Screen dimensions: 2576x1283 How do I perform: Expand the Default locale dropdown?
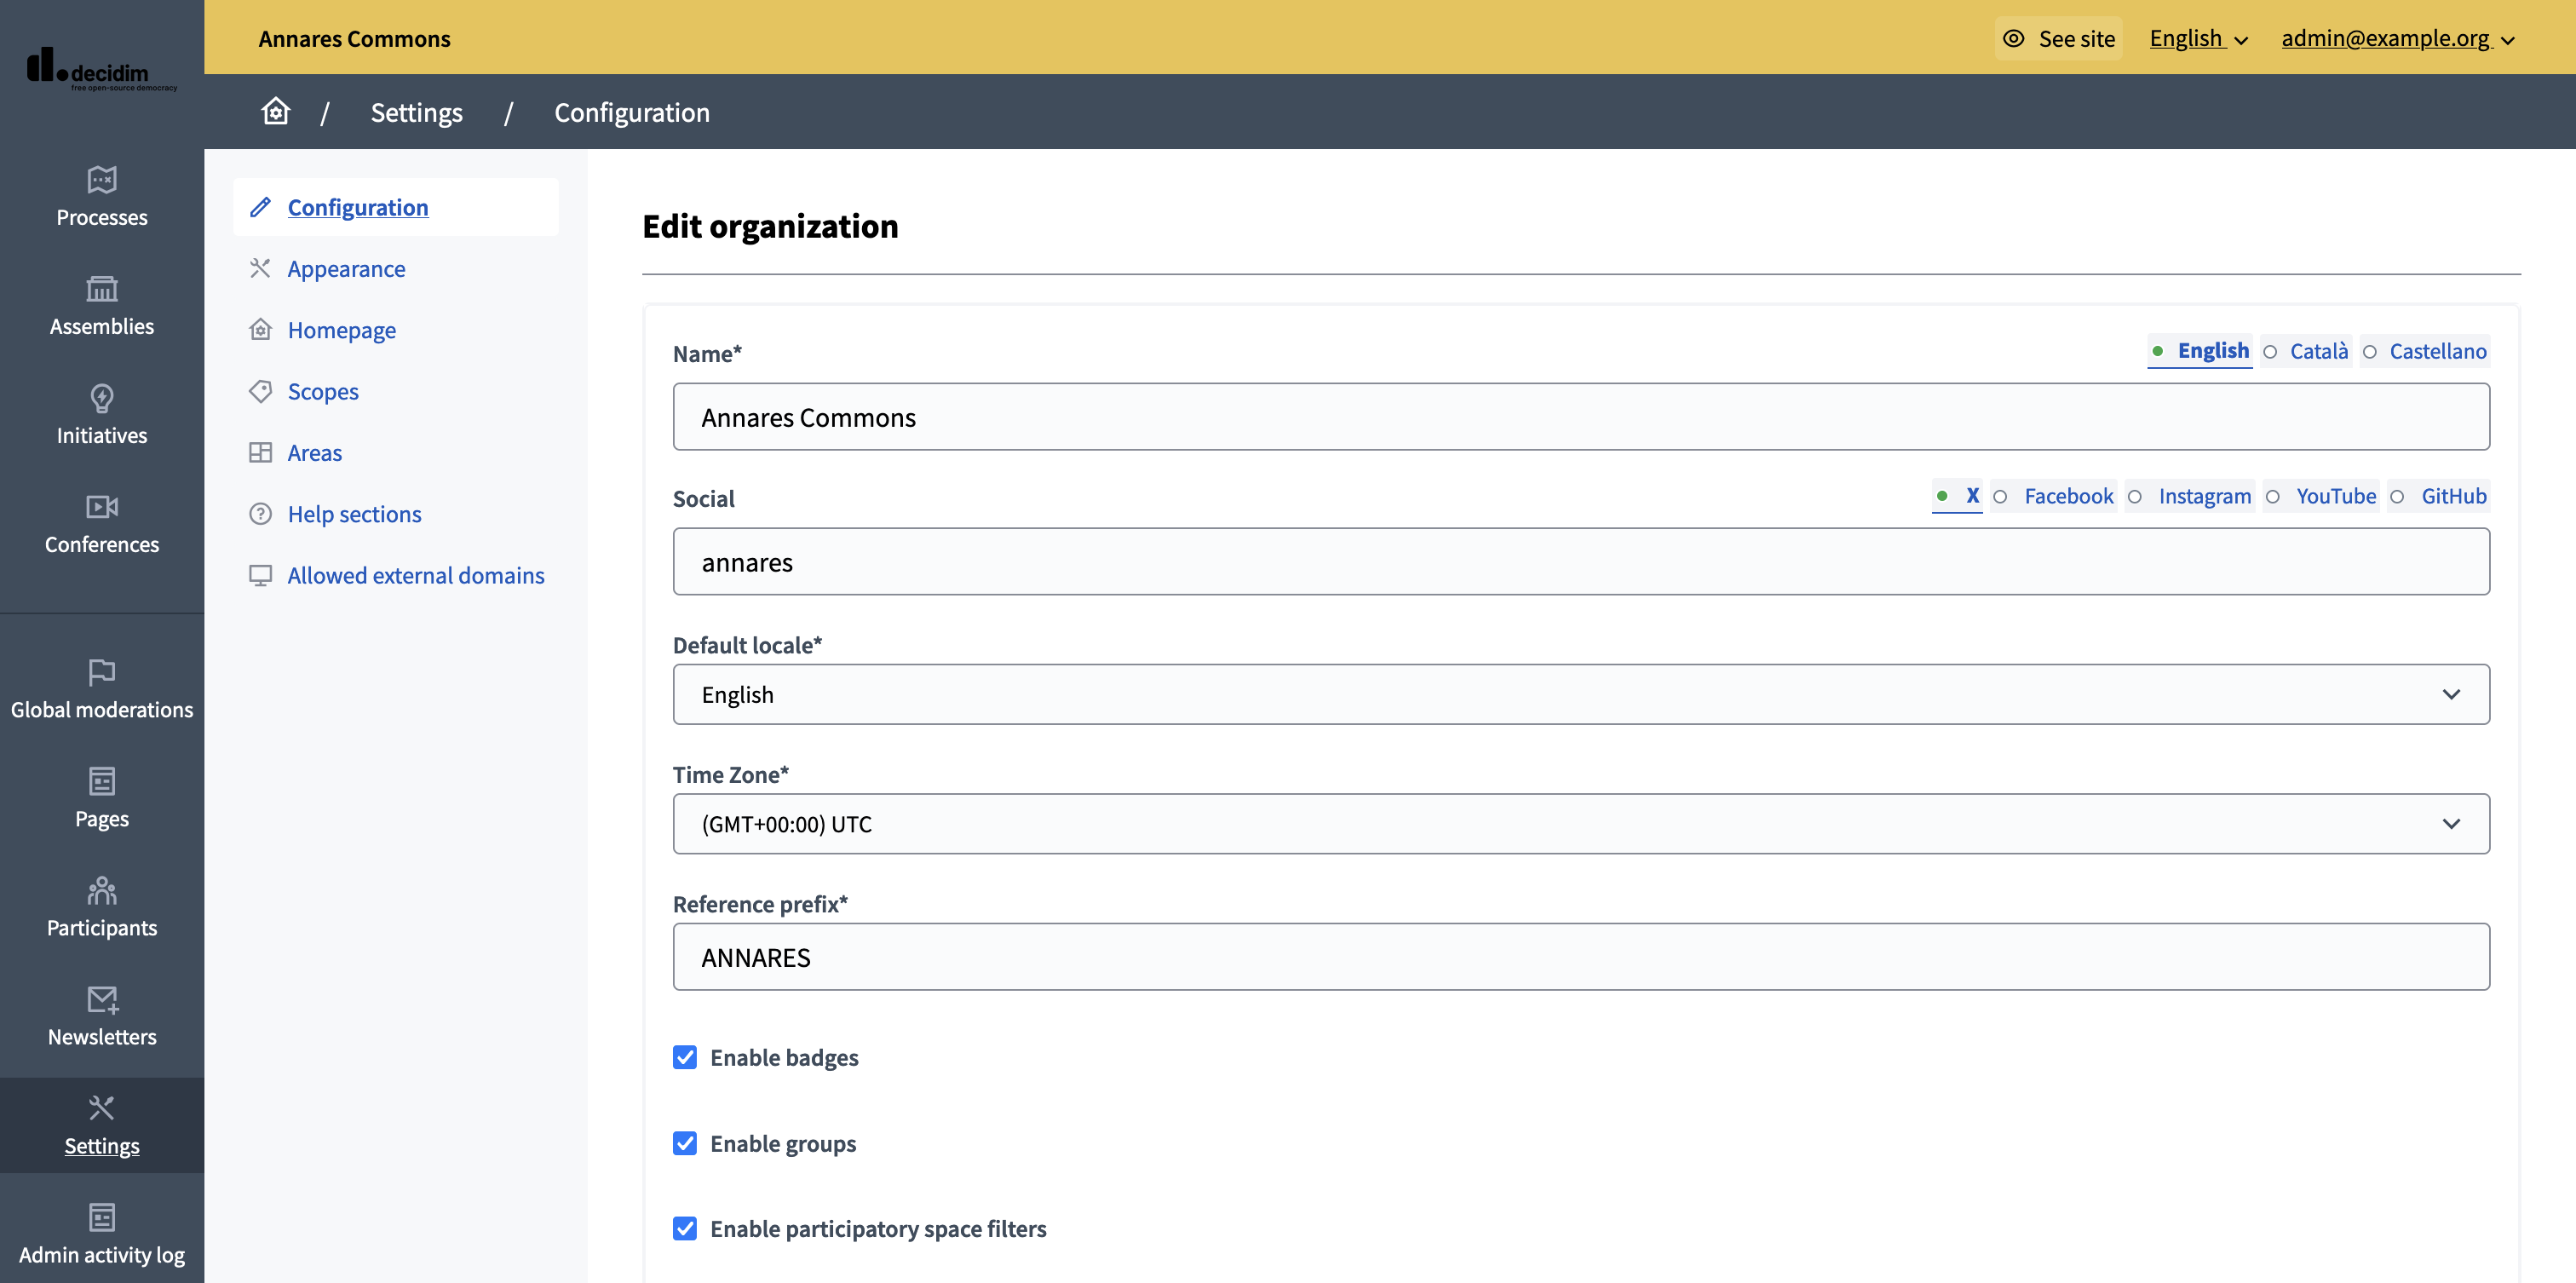point(1580,692)
